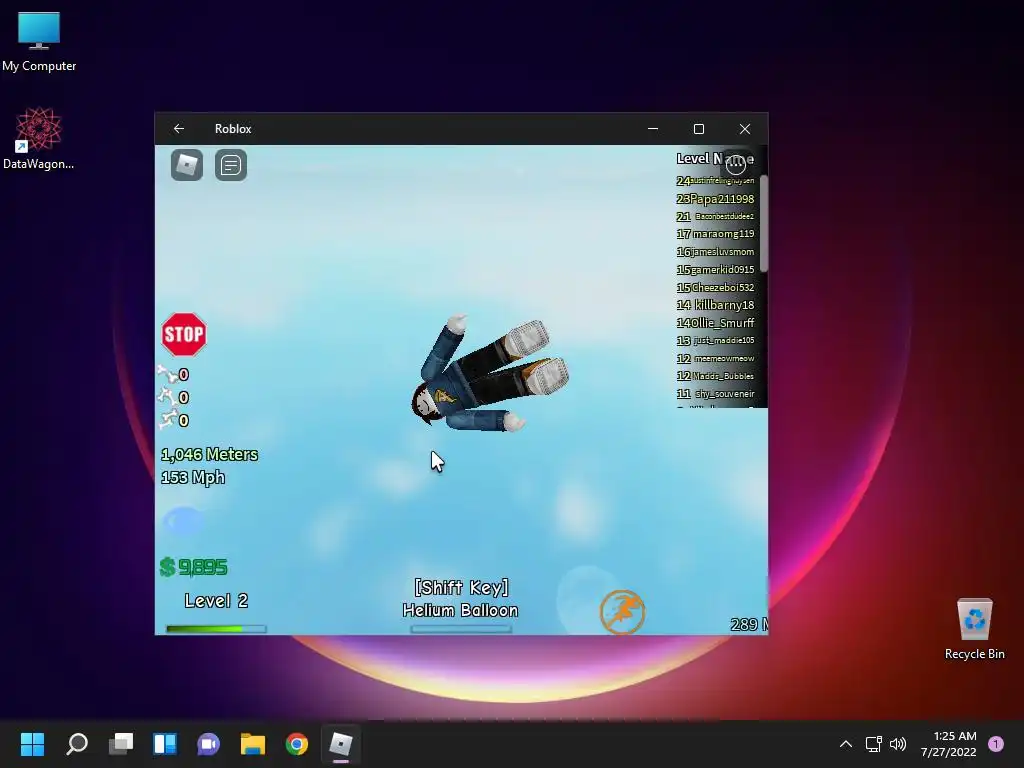Click the red STOP sign
This screenshot has height=768, width=1024.
(x=184, y=334)
